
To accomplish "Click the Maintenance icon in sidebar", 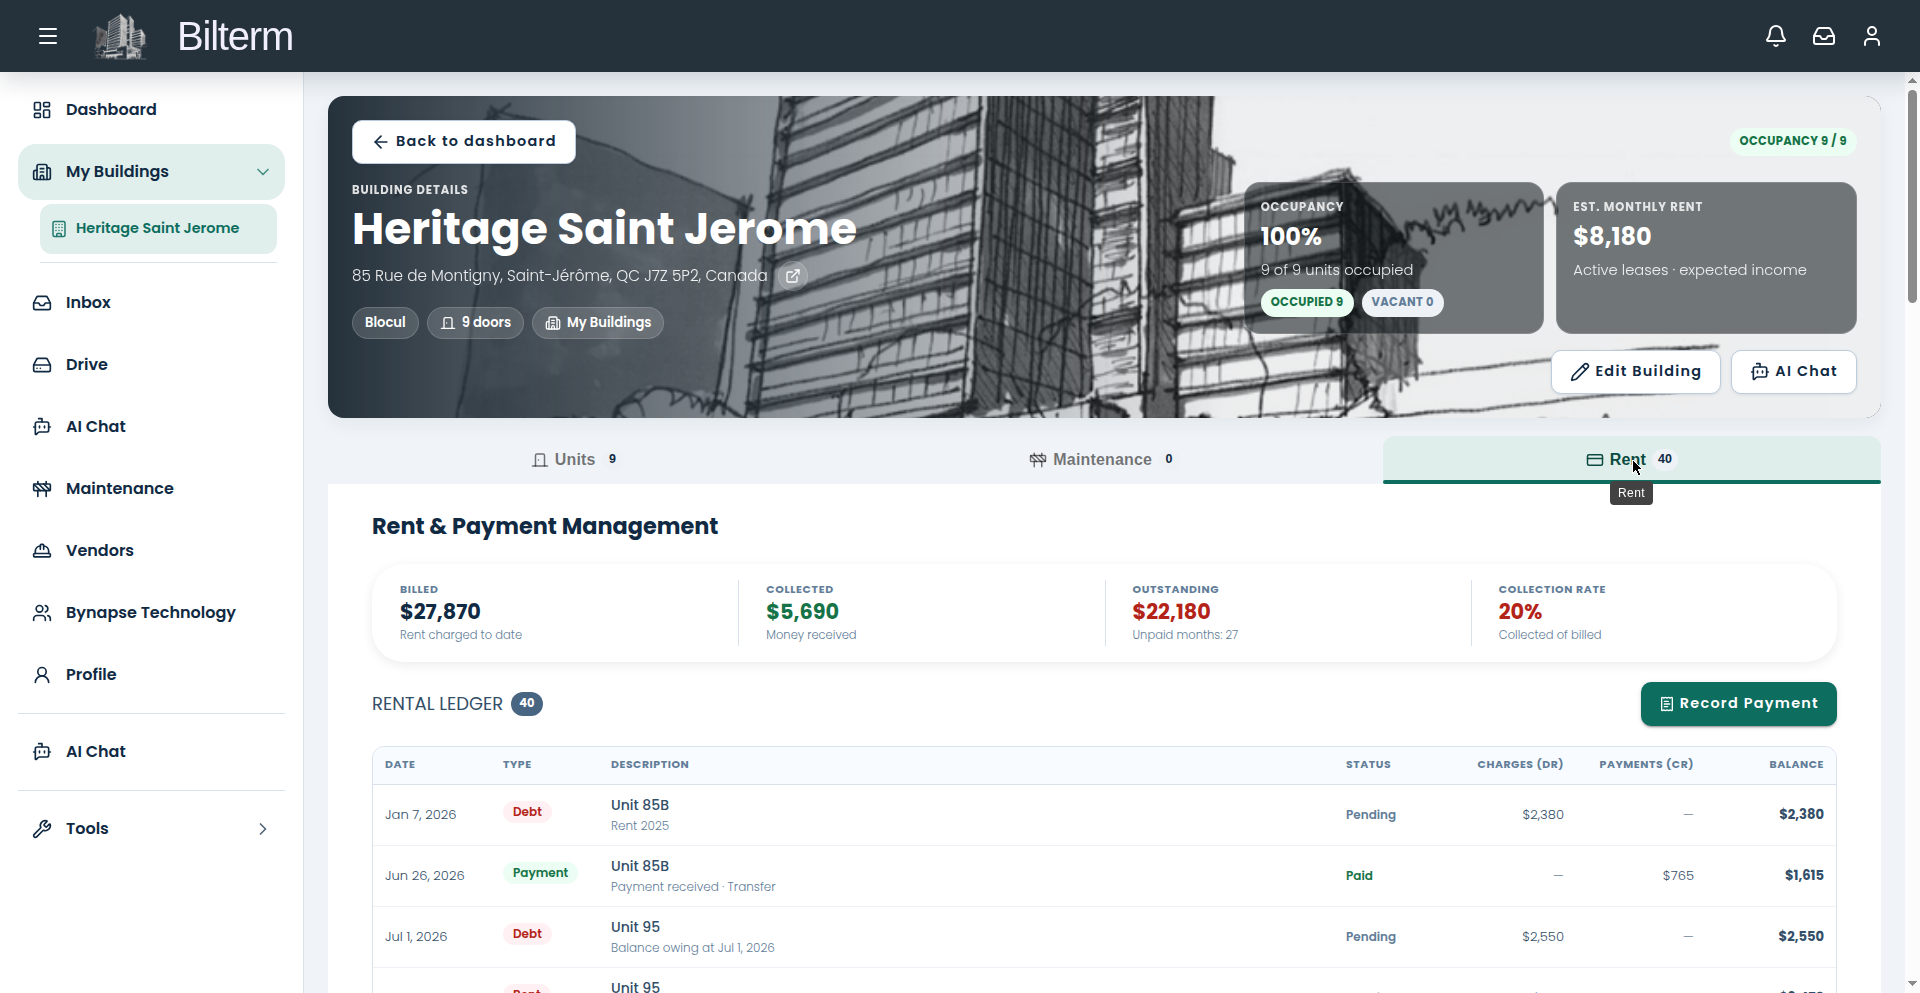I will coord(42,489).
